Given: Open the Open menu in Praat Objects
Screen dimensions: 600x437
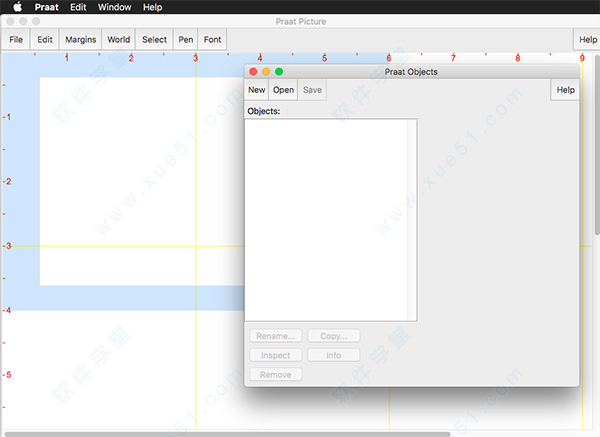Looking at the screenshot, I should tap(283, 90).
